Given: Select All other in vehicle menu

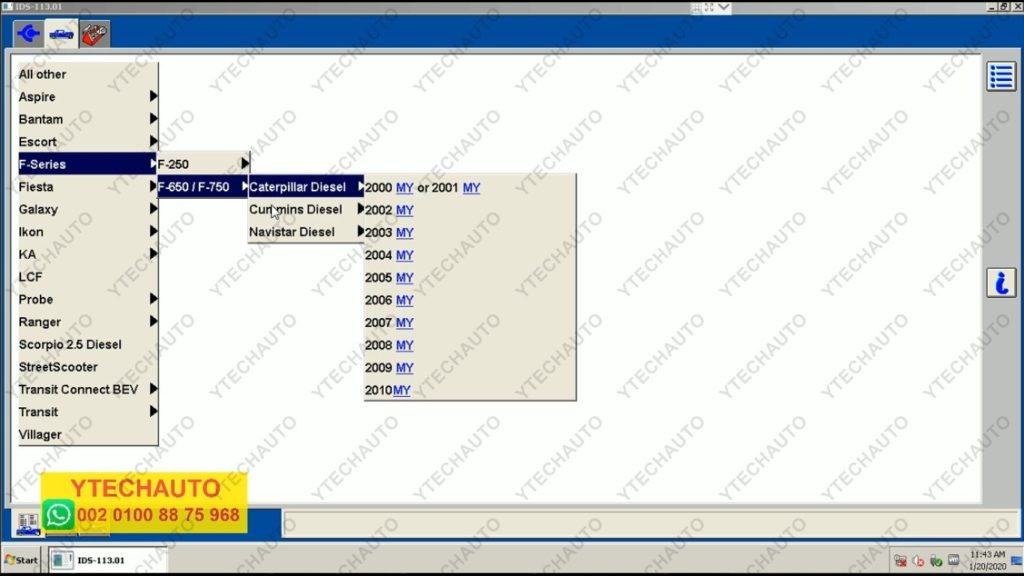Looking at the screenshot, I should [88, 74].
